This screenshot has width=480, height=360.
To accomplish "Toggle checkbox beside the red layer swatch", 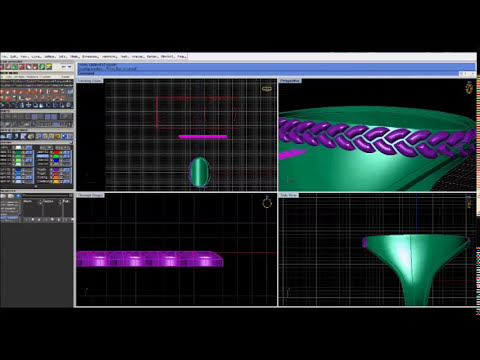I will [51, 152].
